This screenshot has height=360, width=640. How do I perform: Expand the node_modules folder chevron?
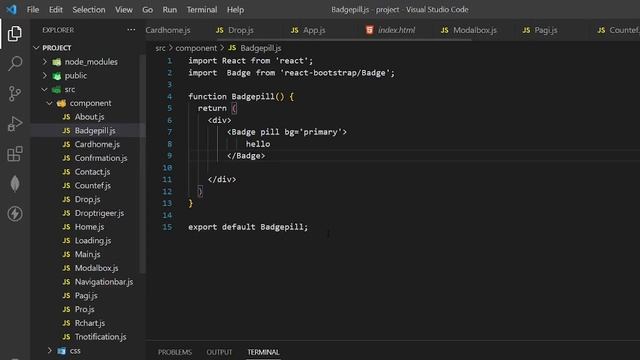(x=45, y=62)
